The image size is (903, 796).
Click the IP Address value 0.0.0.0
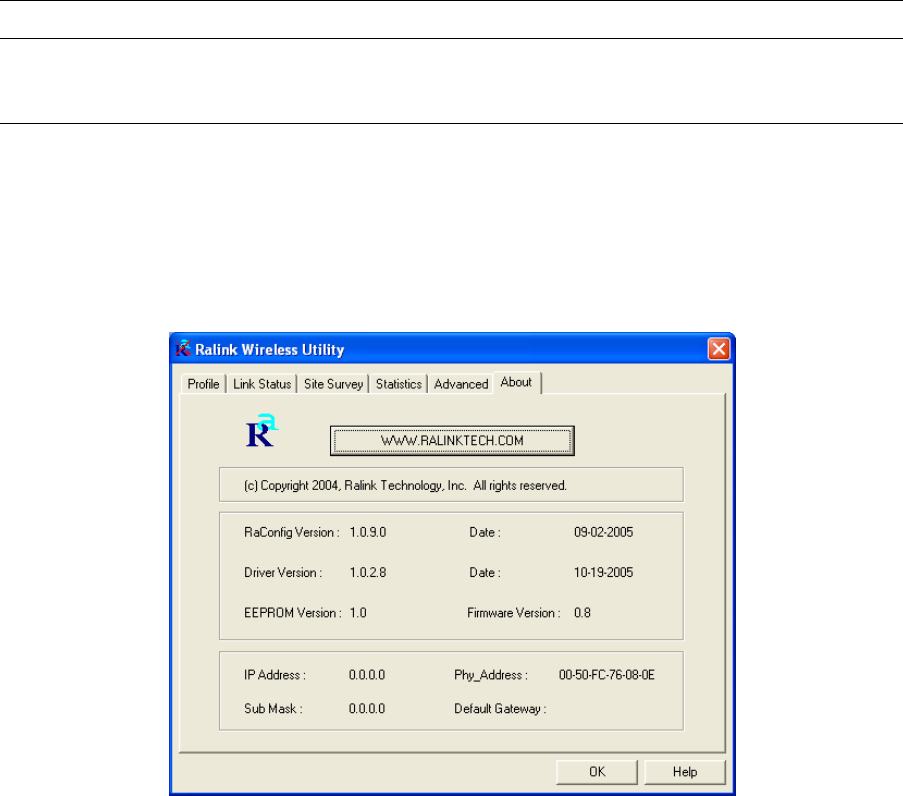coord(367,675)
